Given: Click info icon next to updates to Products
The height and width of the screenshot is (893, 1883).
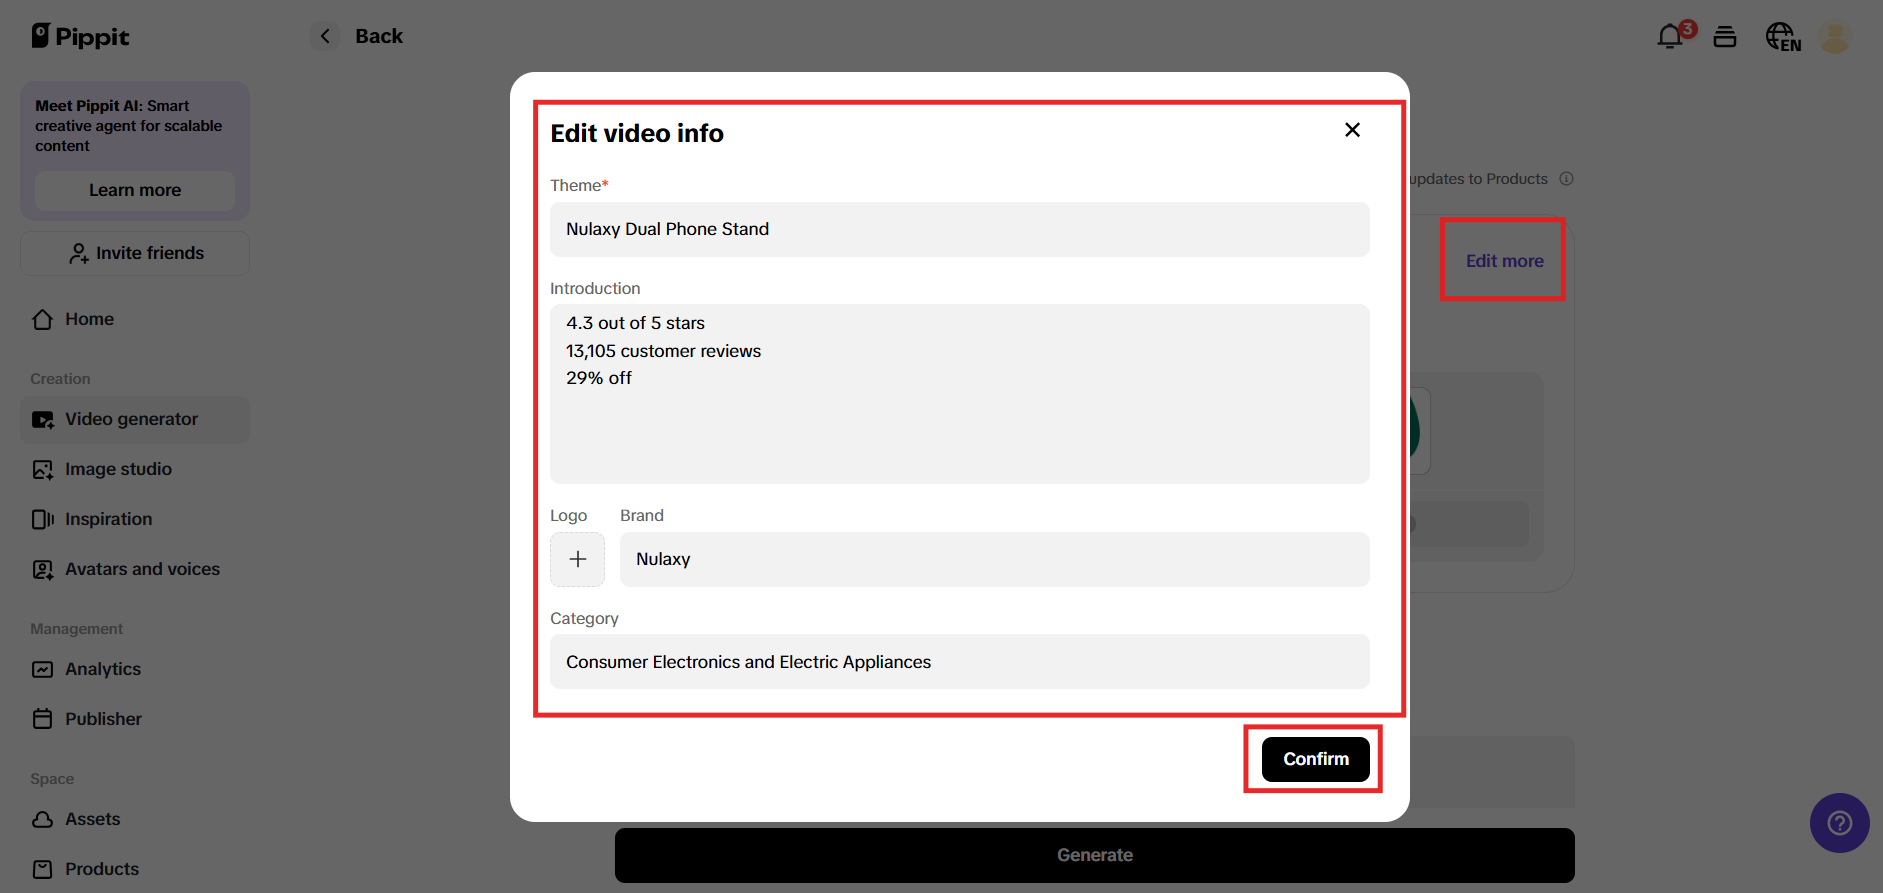Looking at the screenshot, I should (x=1567, y=179).
